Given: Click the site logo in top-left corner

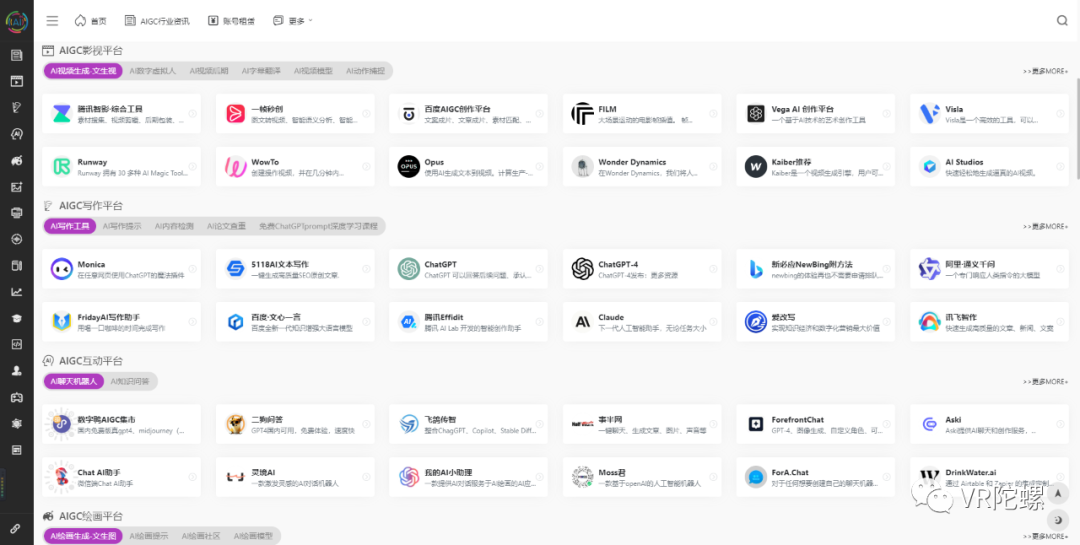Looking at the screenshot, I should tap(16, 18).
